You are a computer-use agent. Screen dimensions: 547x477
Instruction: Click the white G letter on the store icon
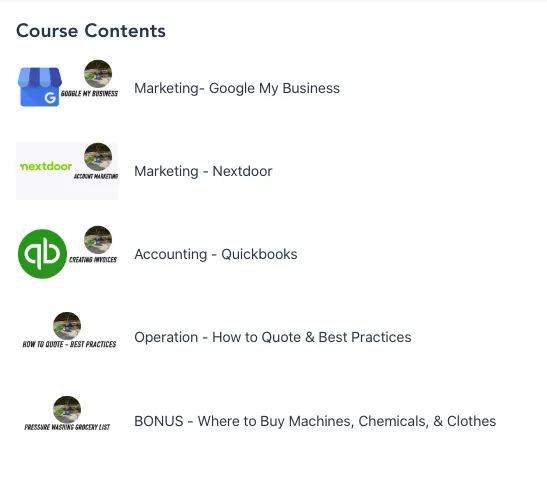click(50, 98)
